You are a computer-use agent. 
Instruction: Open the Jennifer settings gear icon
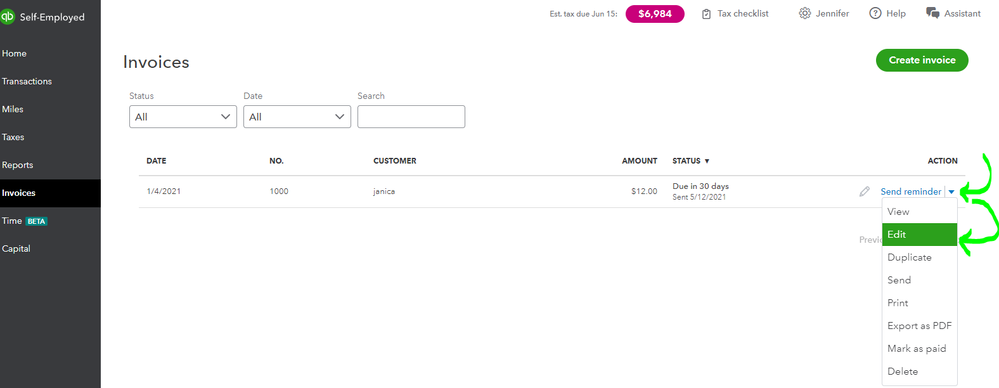[x=805, y=13]
